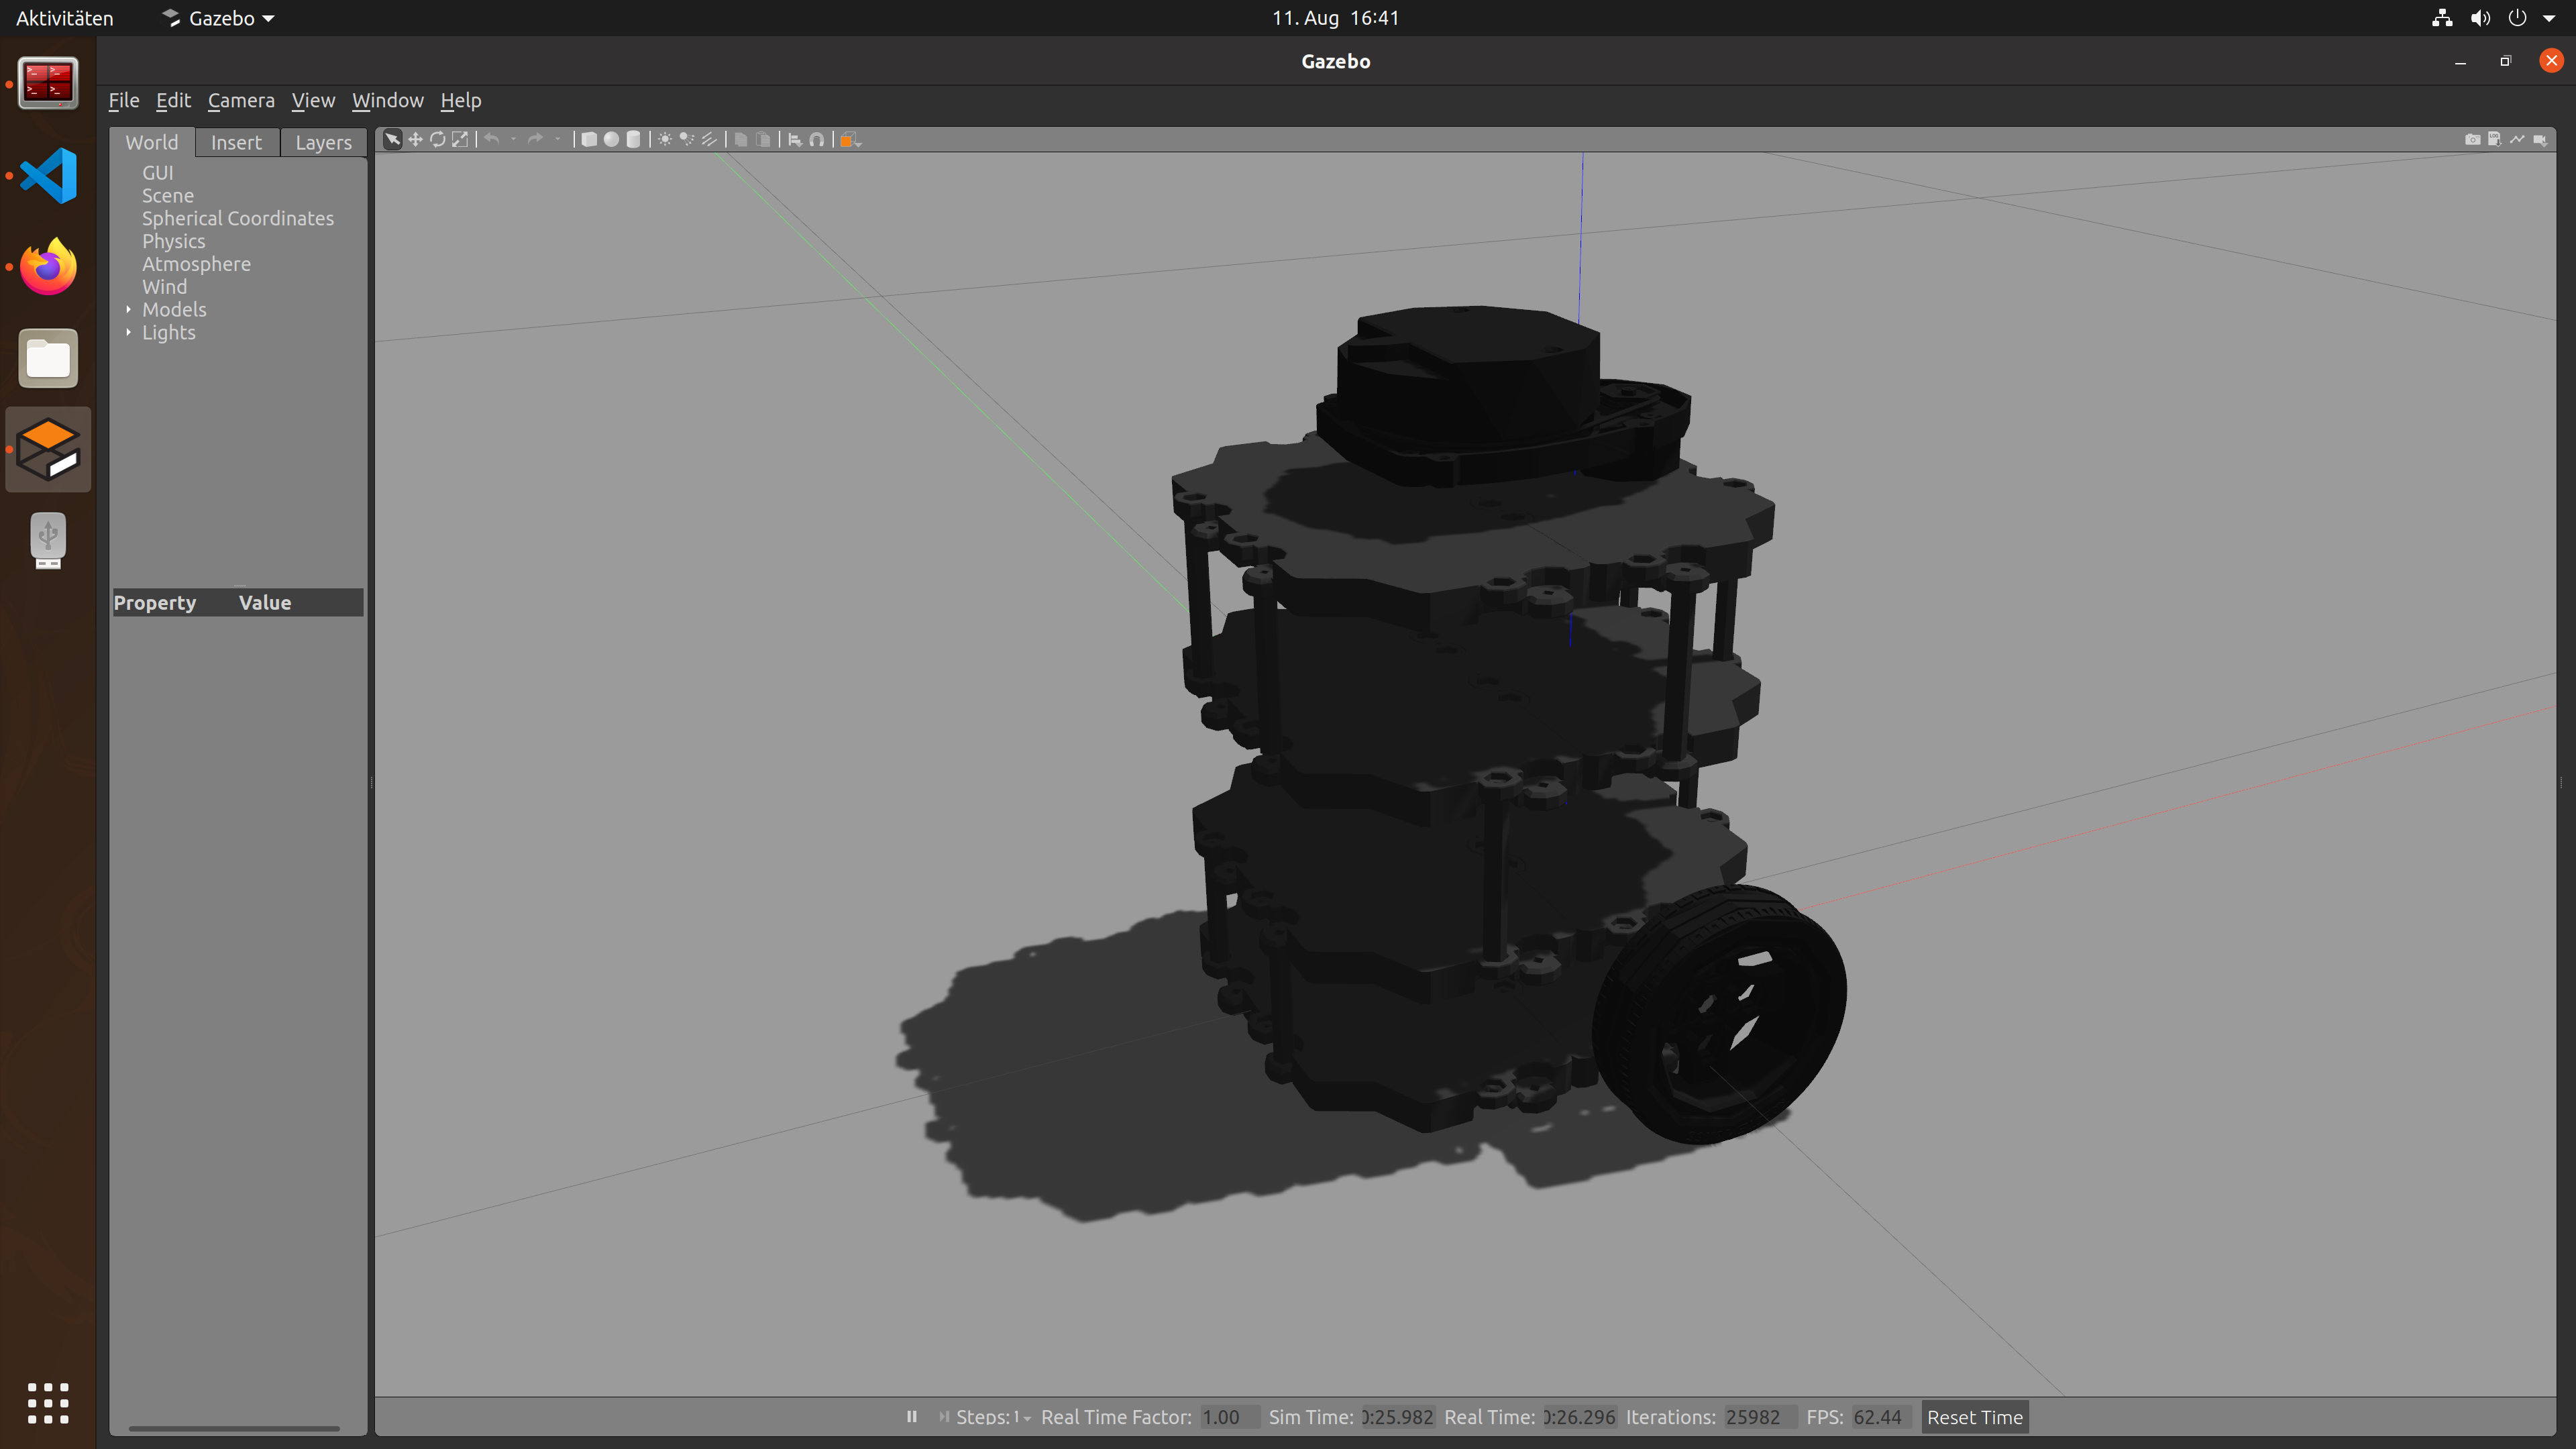The width and height of the screenshot is (2576, 1449).
Task: Take a screenshot with camera icon
Action: [2472, 140]
